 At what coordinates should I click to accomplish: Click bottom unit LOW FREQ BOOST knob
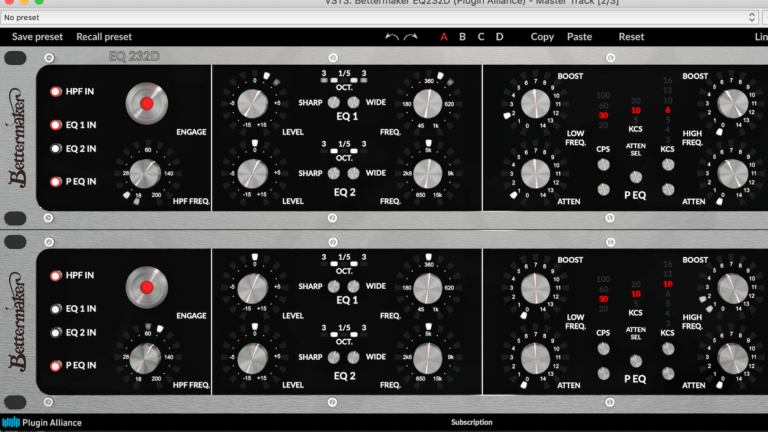click(535, 288)
